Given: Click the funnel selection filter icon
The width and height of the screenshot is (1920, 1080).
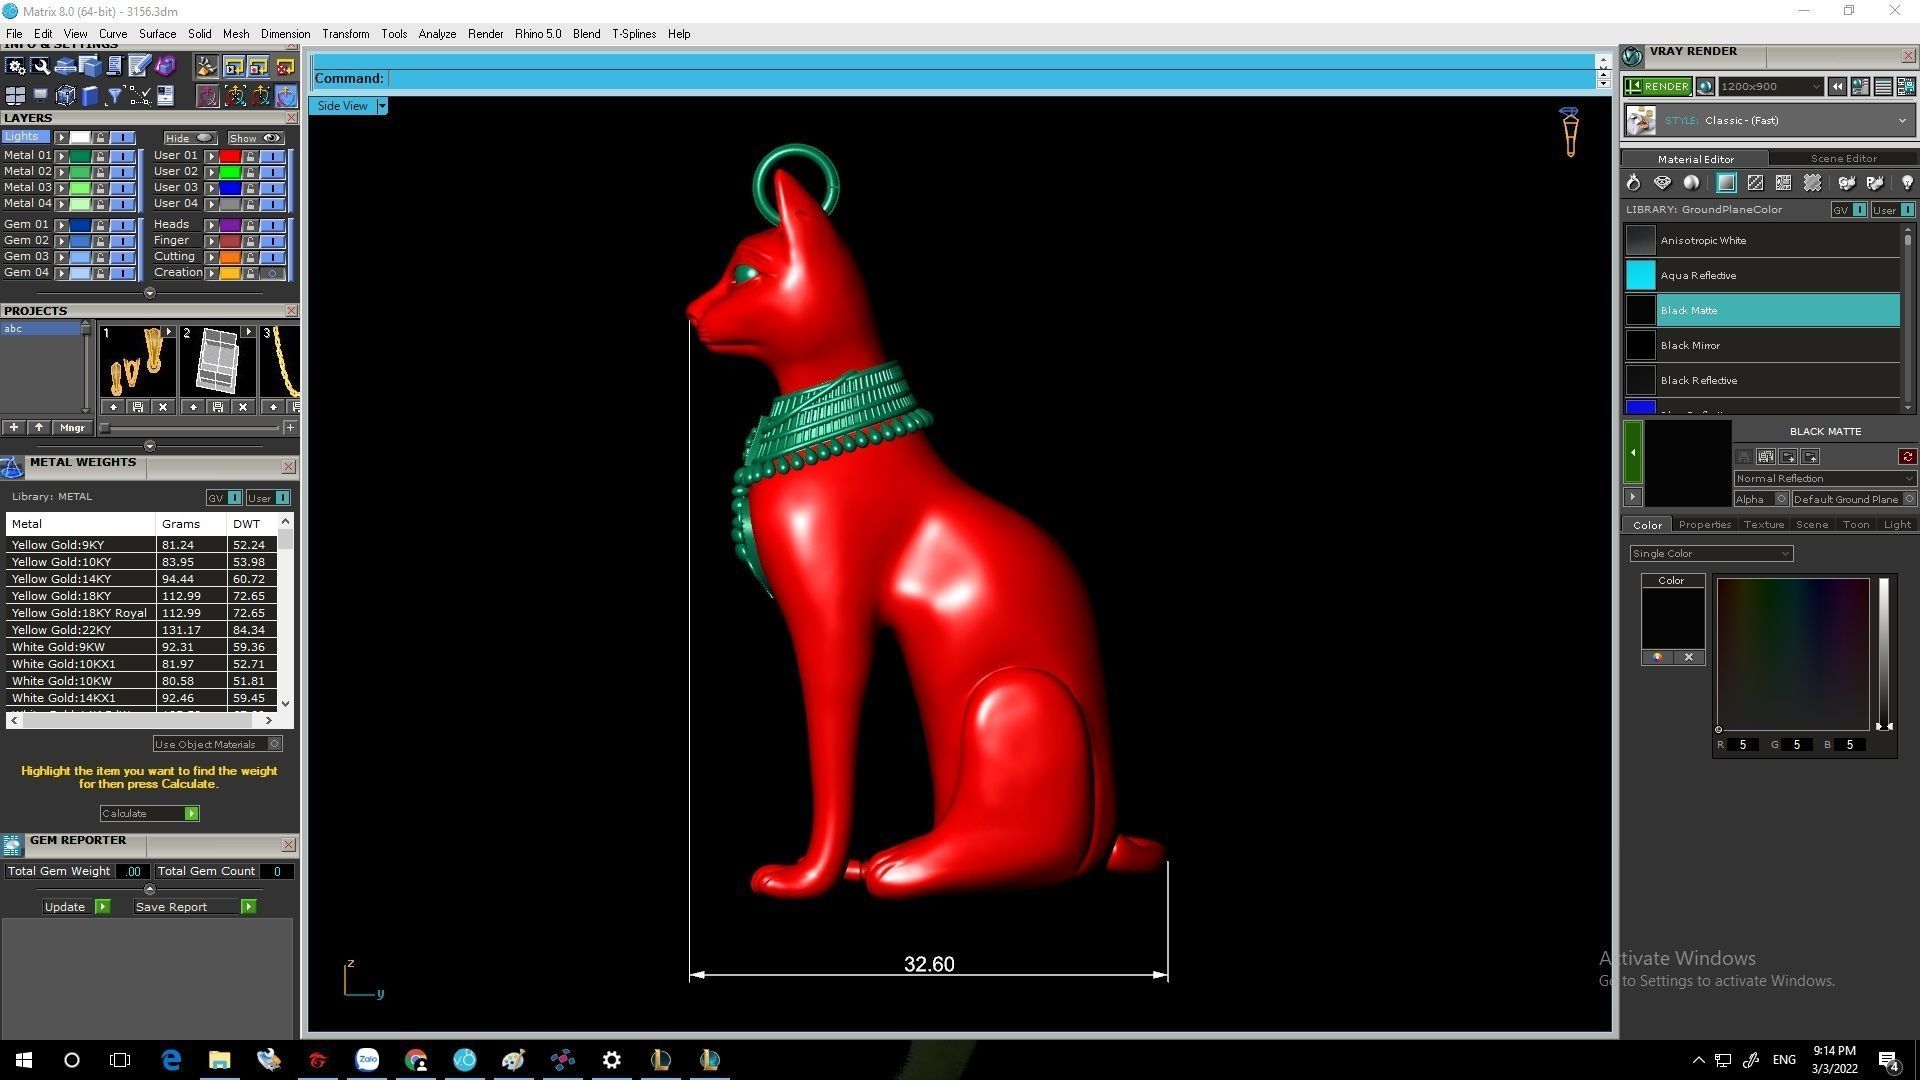Looking at the screenshot, I should point(114,96).
